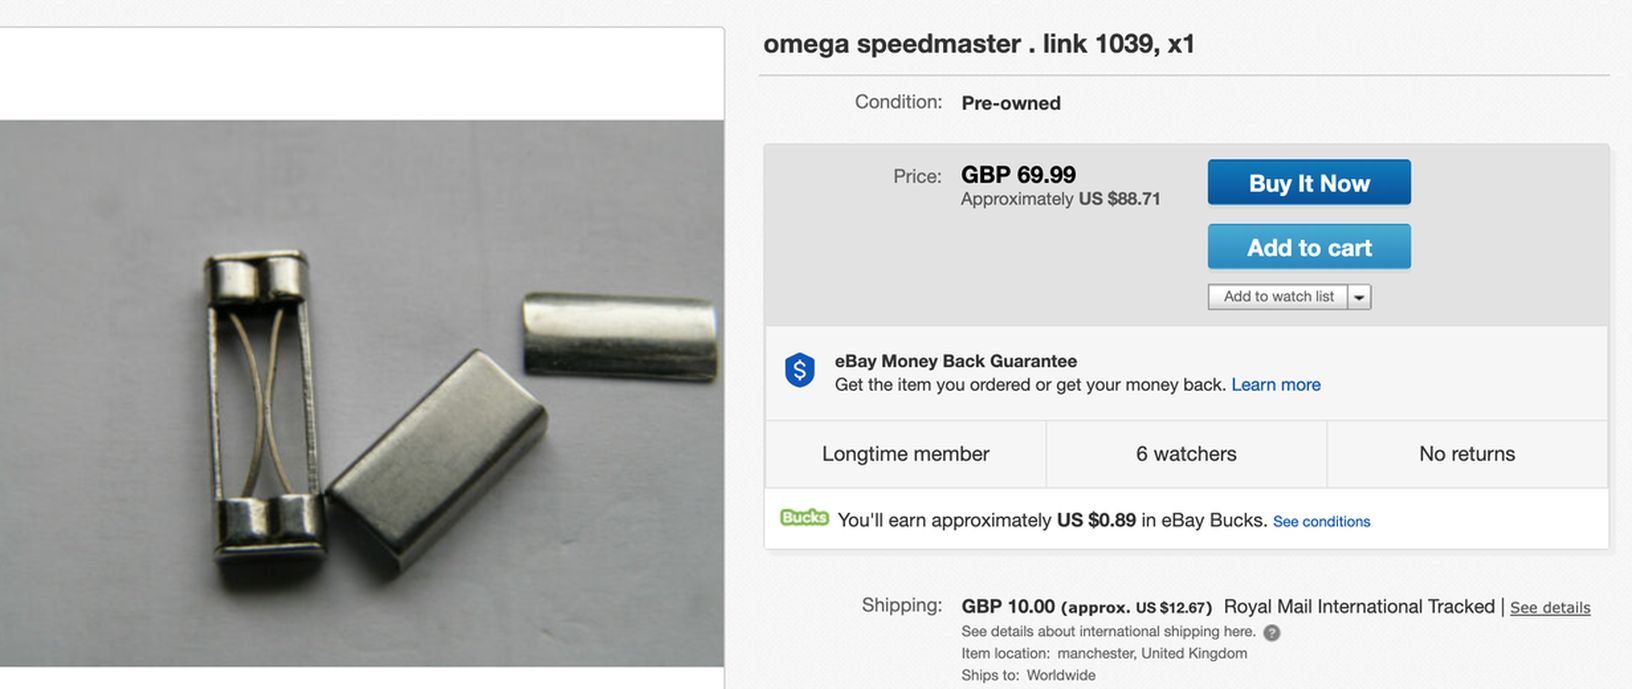This screenshot has width=1632, height=689.
Task: Expand the watch list dropdown arrow
Action: click(x=1359, y=297)
